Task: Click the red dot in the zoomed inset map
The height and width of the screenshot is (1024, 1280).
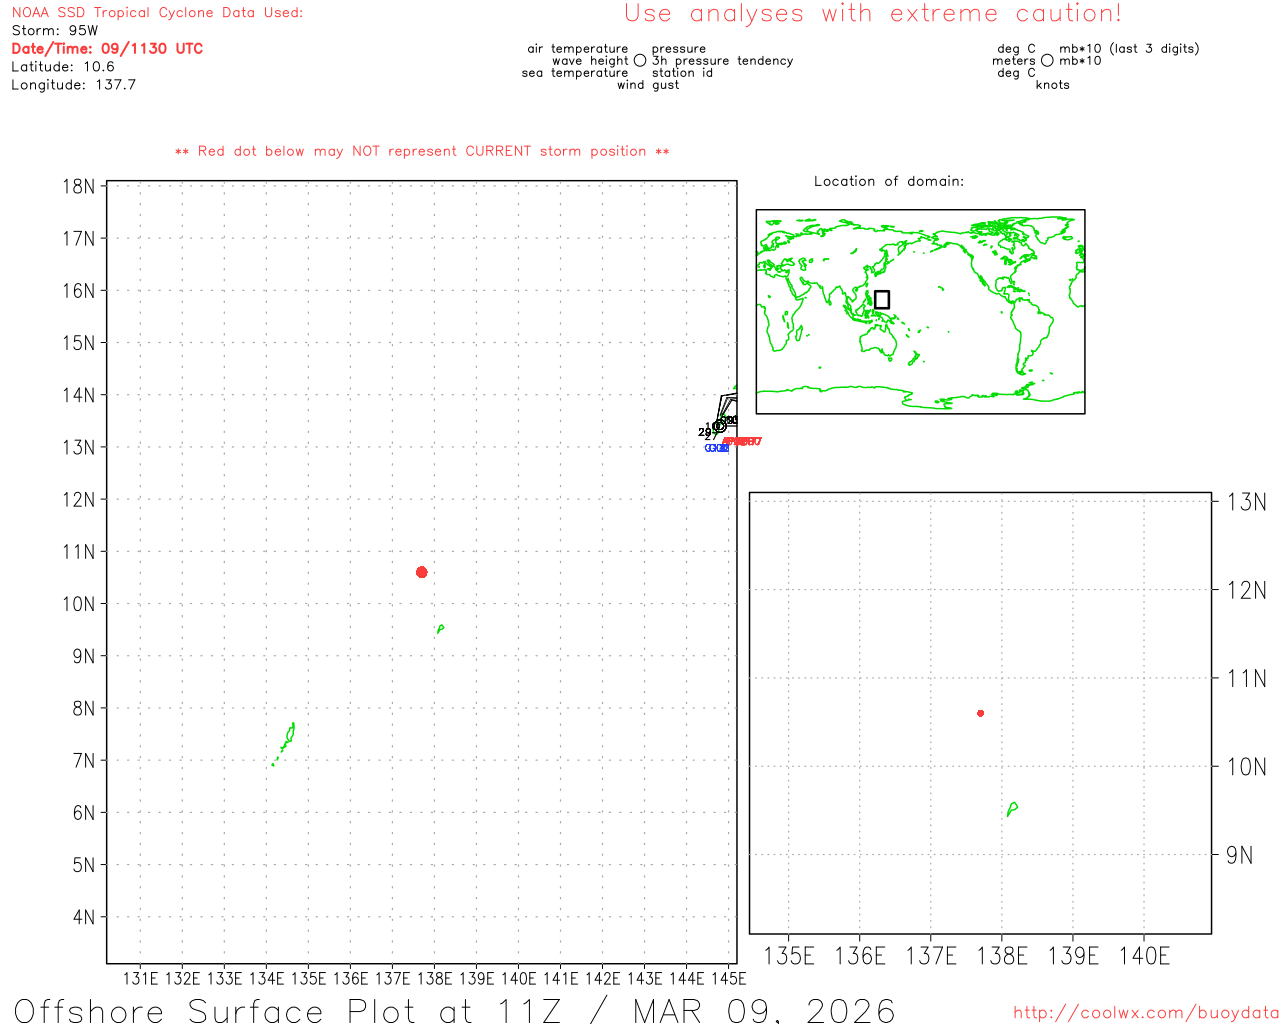Action: 980,713
